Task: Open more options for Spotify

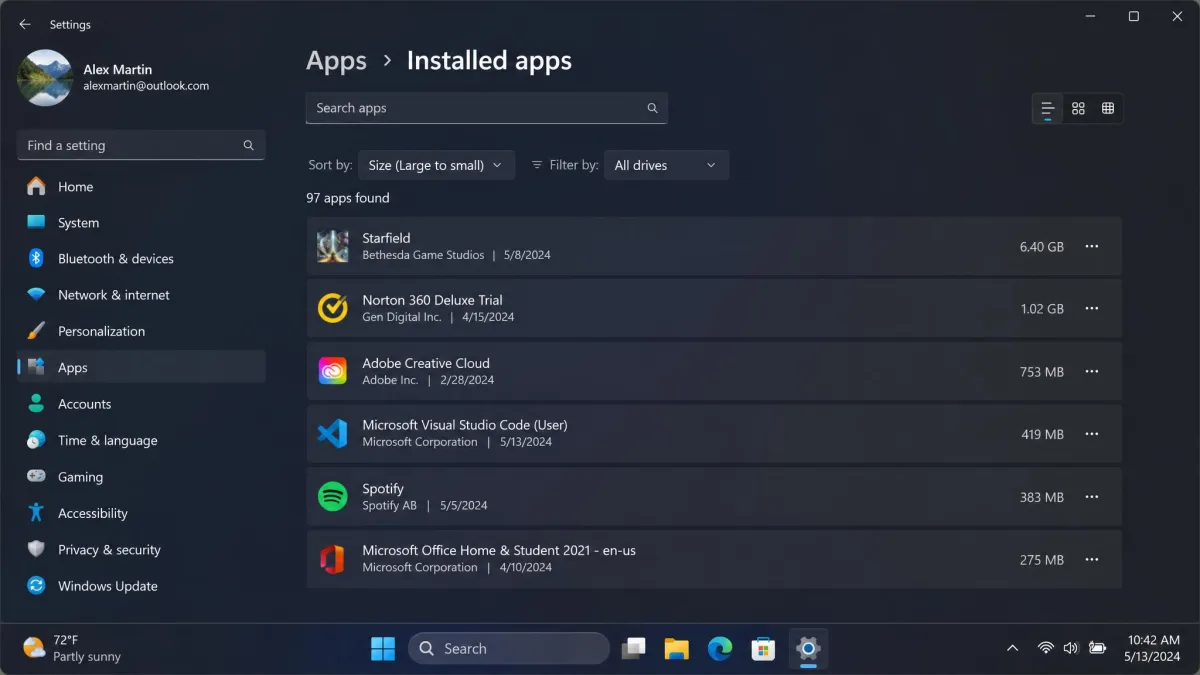Action: point(1092,497)
